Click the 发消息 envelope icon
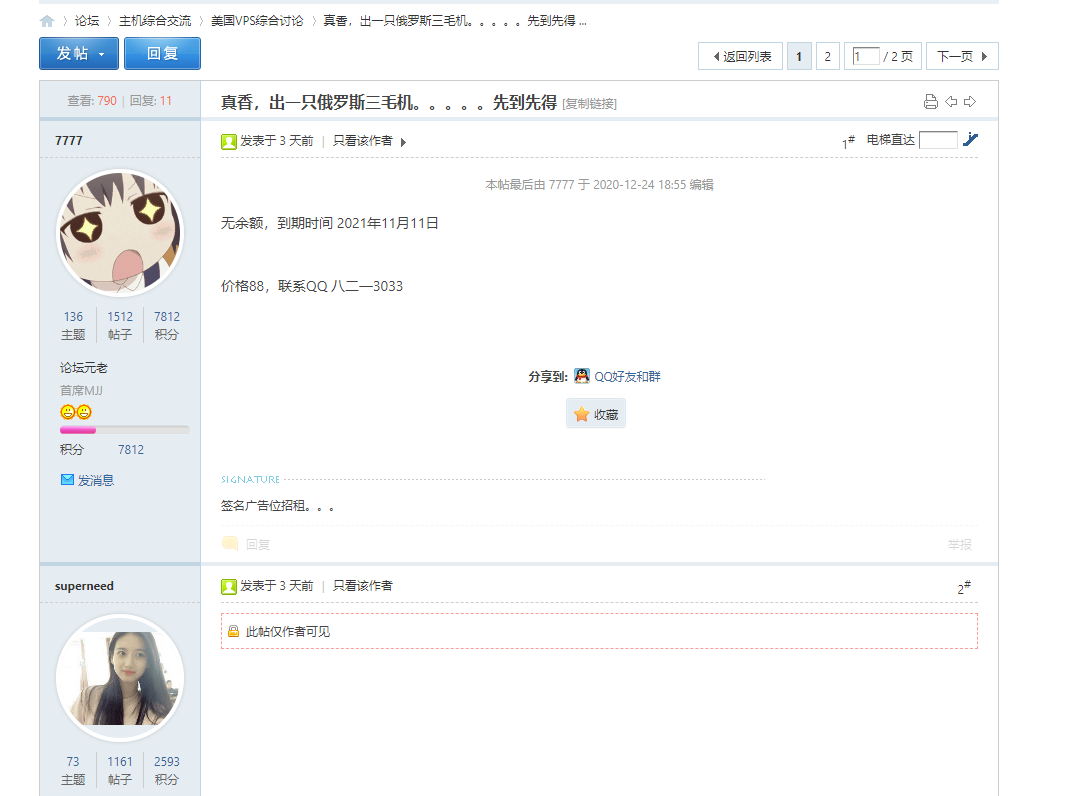The width and height of the screenshot is (1082, 796). click(67, 479)
